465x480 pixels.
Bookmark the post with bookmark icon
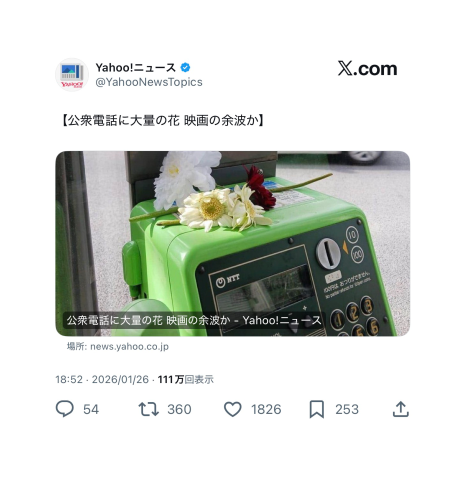[317, 409]
